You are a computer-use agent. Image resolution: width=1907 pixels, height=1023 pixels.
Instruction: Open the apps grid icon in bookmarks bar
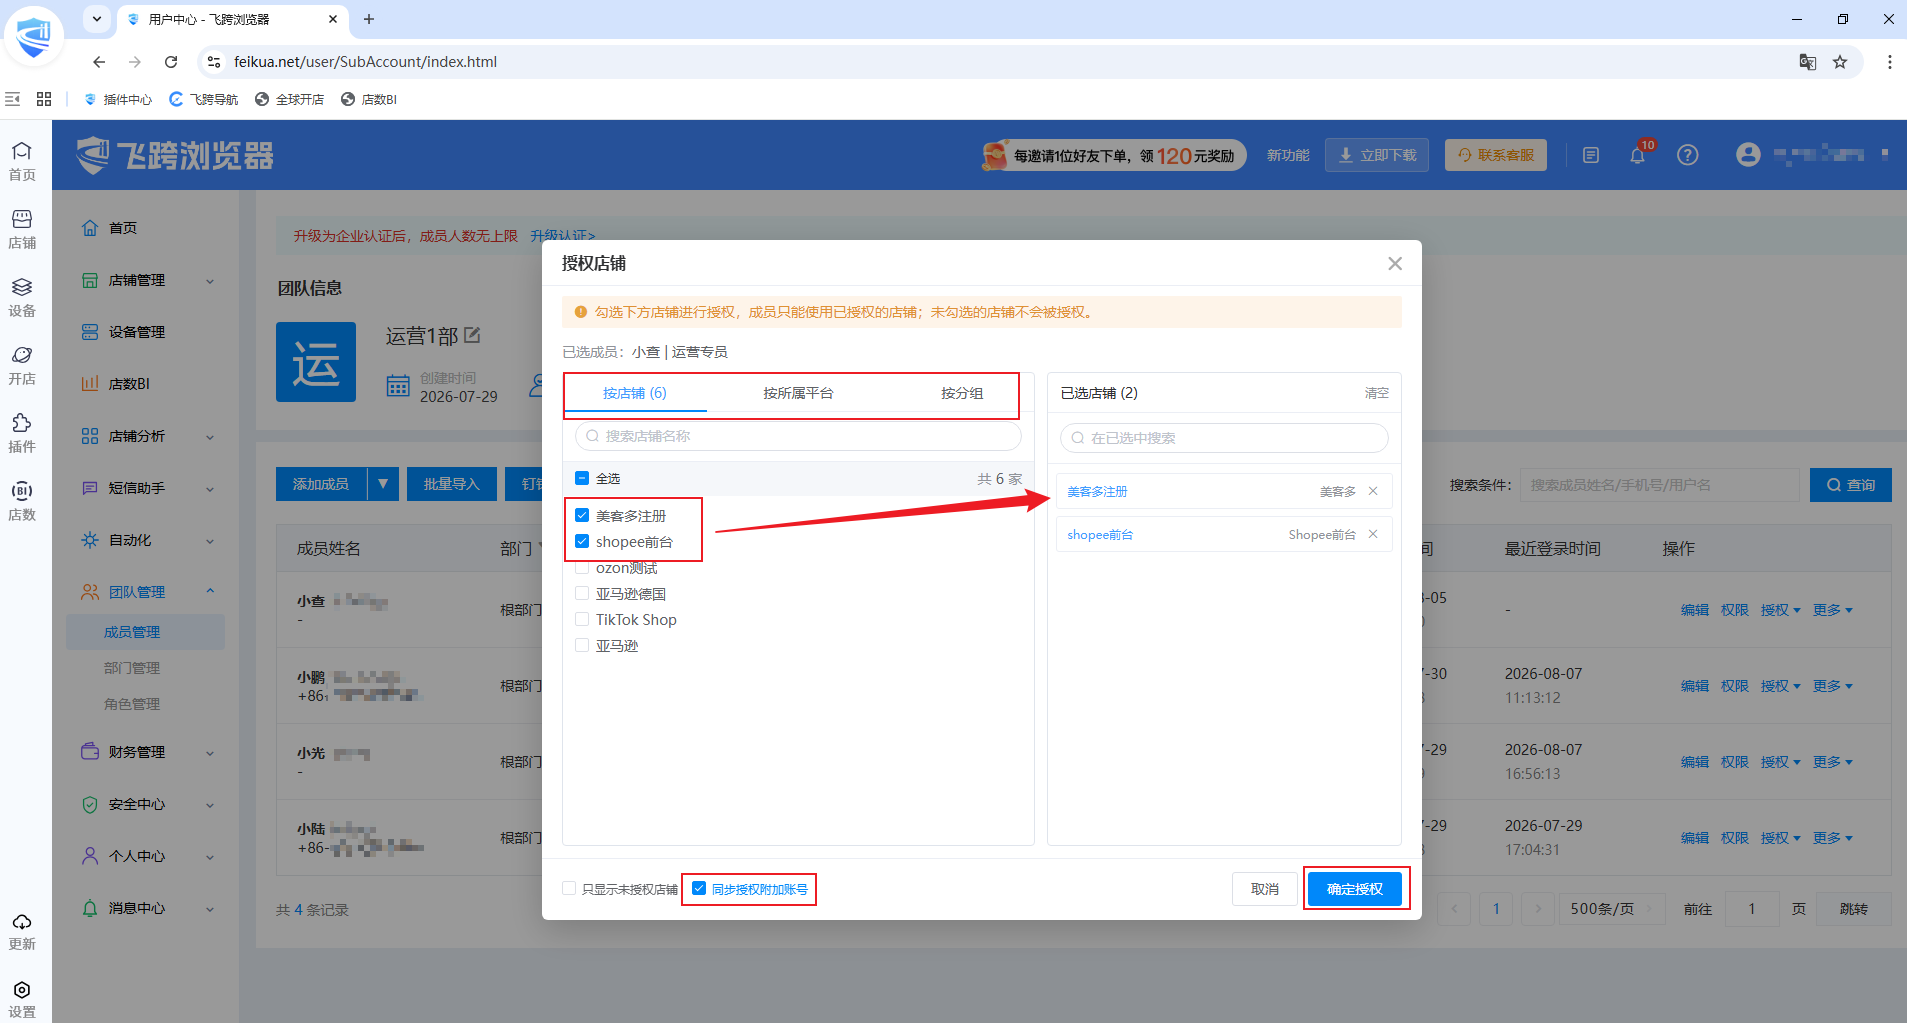(44, 99)
